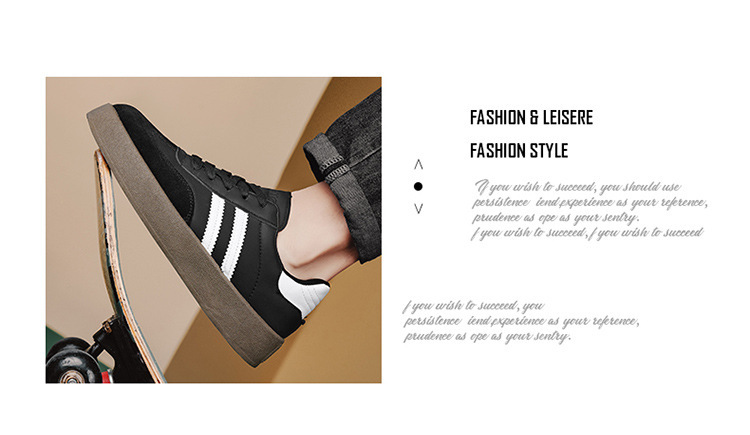The height and width of the screenshot is (435, 750).
Task: Click the FASHION & LEISERE heading
Action: click(x=531, y=118)
